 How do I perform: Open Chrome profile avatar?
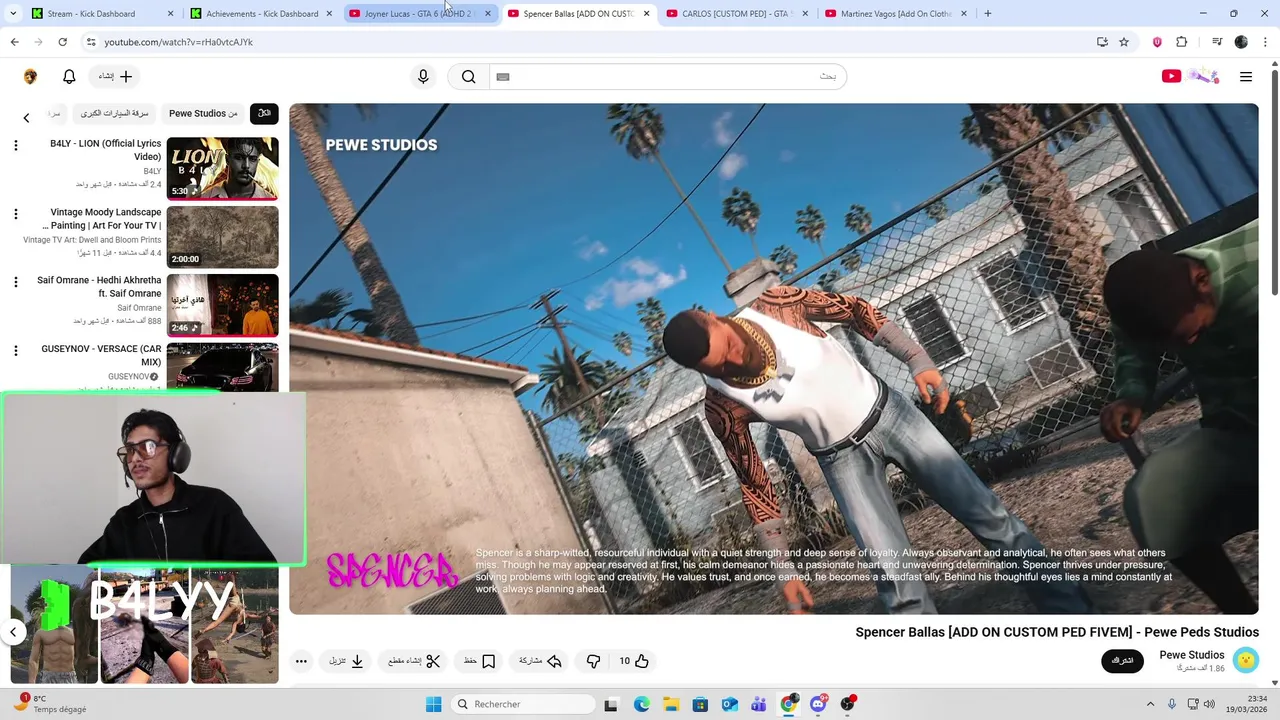[x=1241, y=42]
